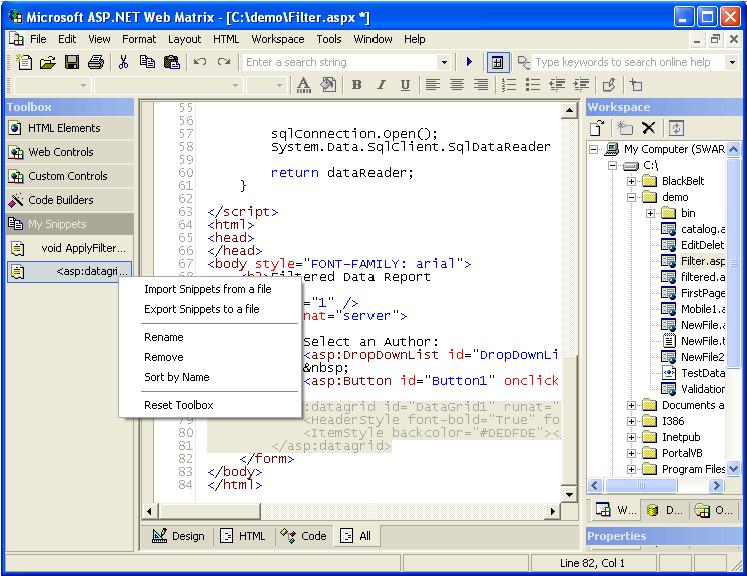The image size is (747, 576).
Task: Expand the bin folder
Action: coord(651,213)
